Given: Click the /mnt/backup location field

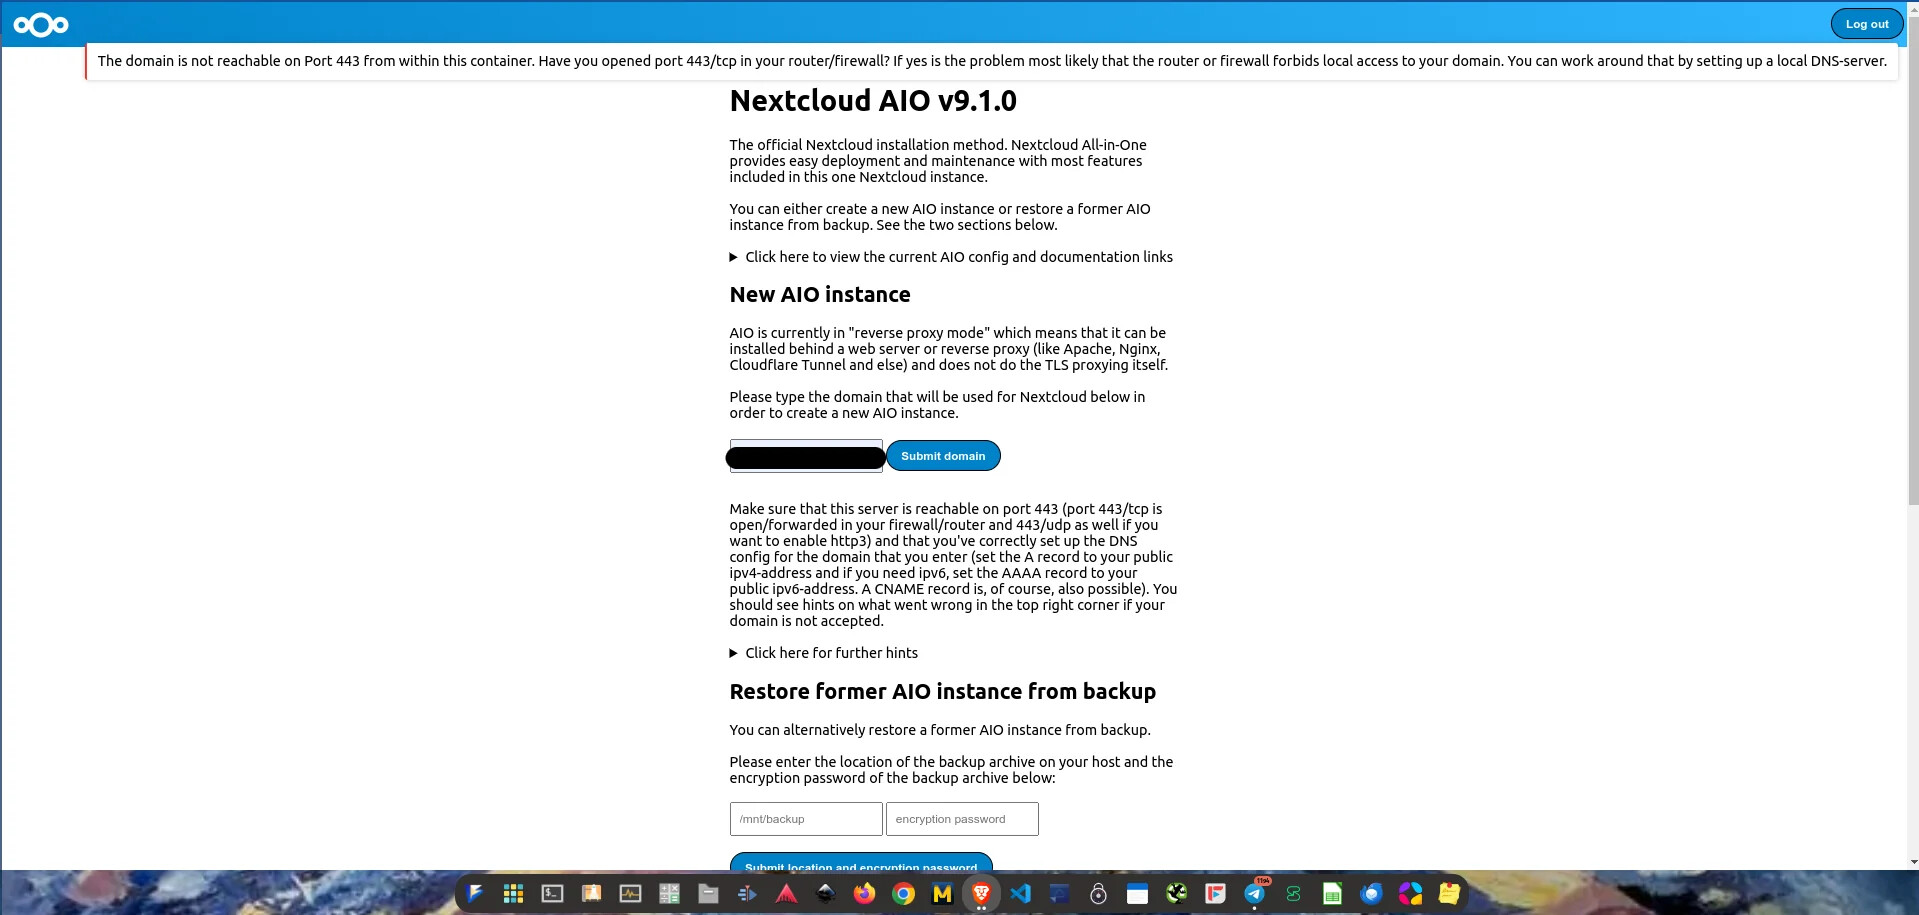Looking at the screenshot, I should point(806,819).
